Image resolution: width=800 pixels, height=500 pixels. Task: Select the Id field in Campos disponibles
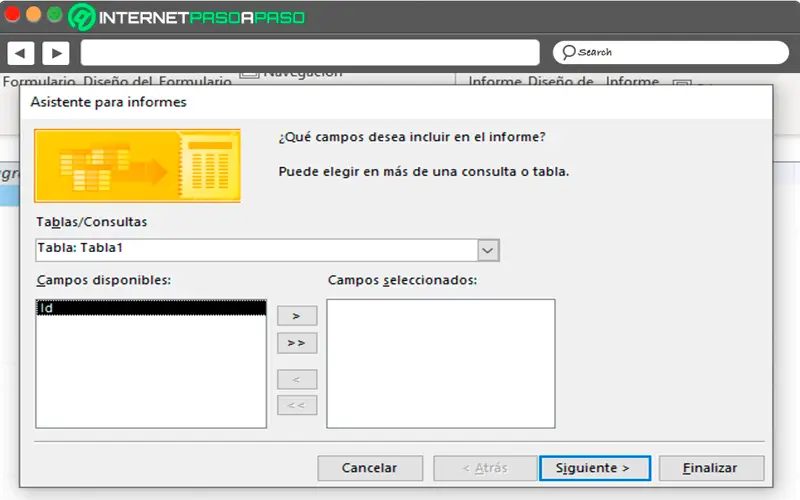[x=151, y=308]
